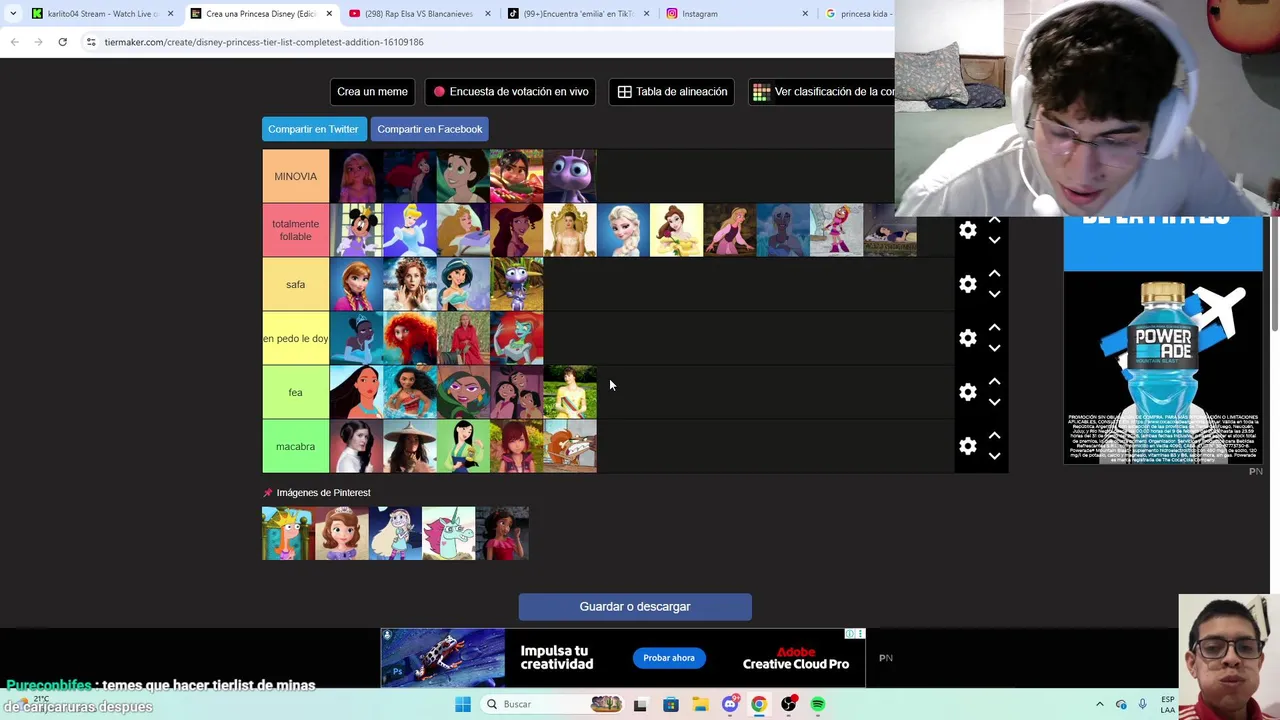
Task: Click the green 'macabra' tier label
Action: coord(295,446)
